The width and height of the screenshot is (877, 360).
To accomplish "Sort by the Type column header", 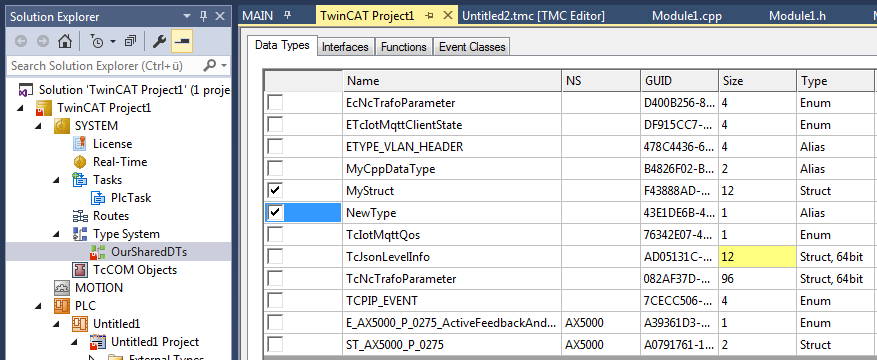I will pos(835,80).
